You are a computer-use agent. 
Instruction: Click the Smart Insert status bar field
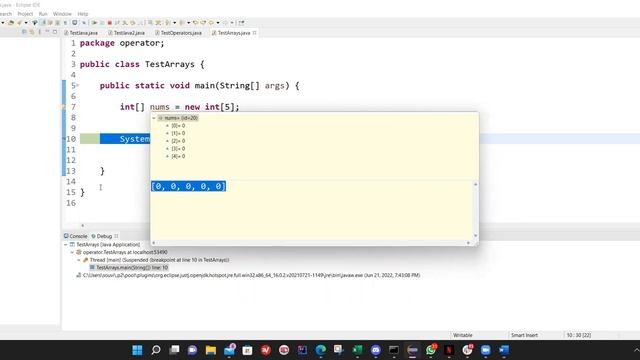pos(524,335)
